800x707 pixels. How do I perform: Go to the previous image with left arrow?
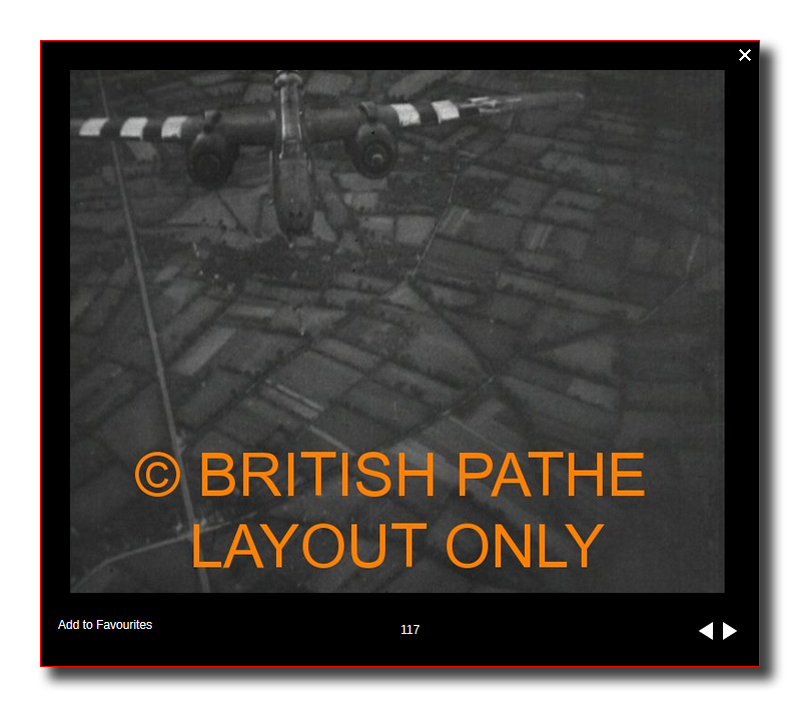[706, 630]
